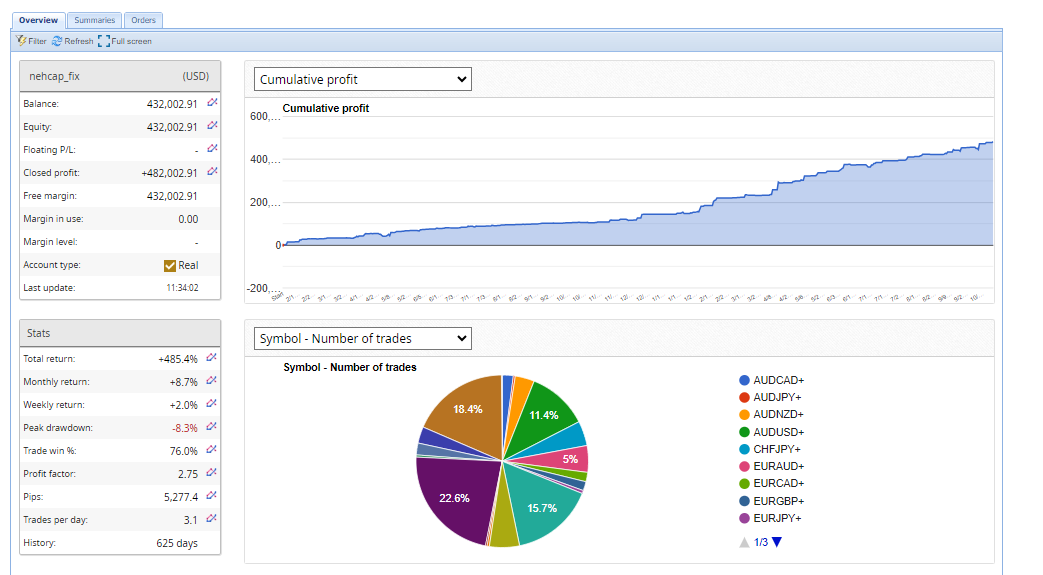Click the Refresh icon
The image size is (1043, 575).
pos(57,41)
